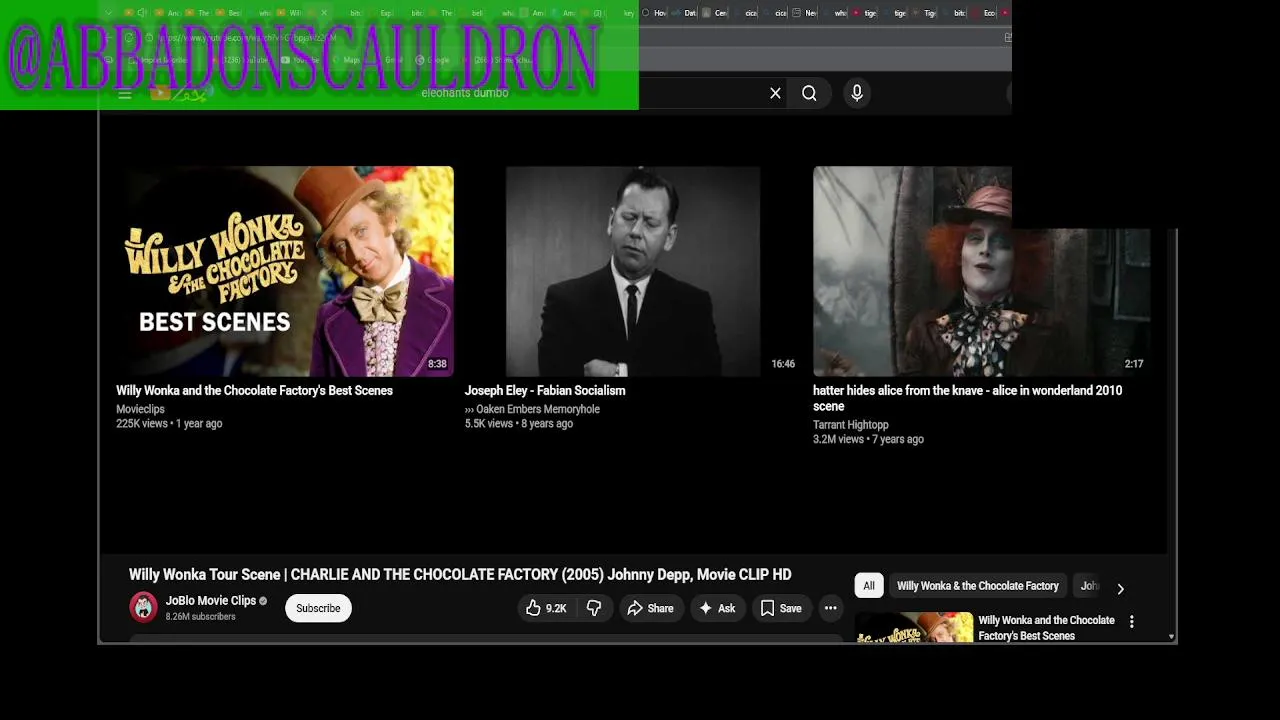Clear the search box with the X icon
This screenshot has height=720, width=1280.
775,93
